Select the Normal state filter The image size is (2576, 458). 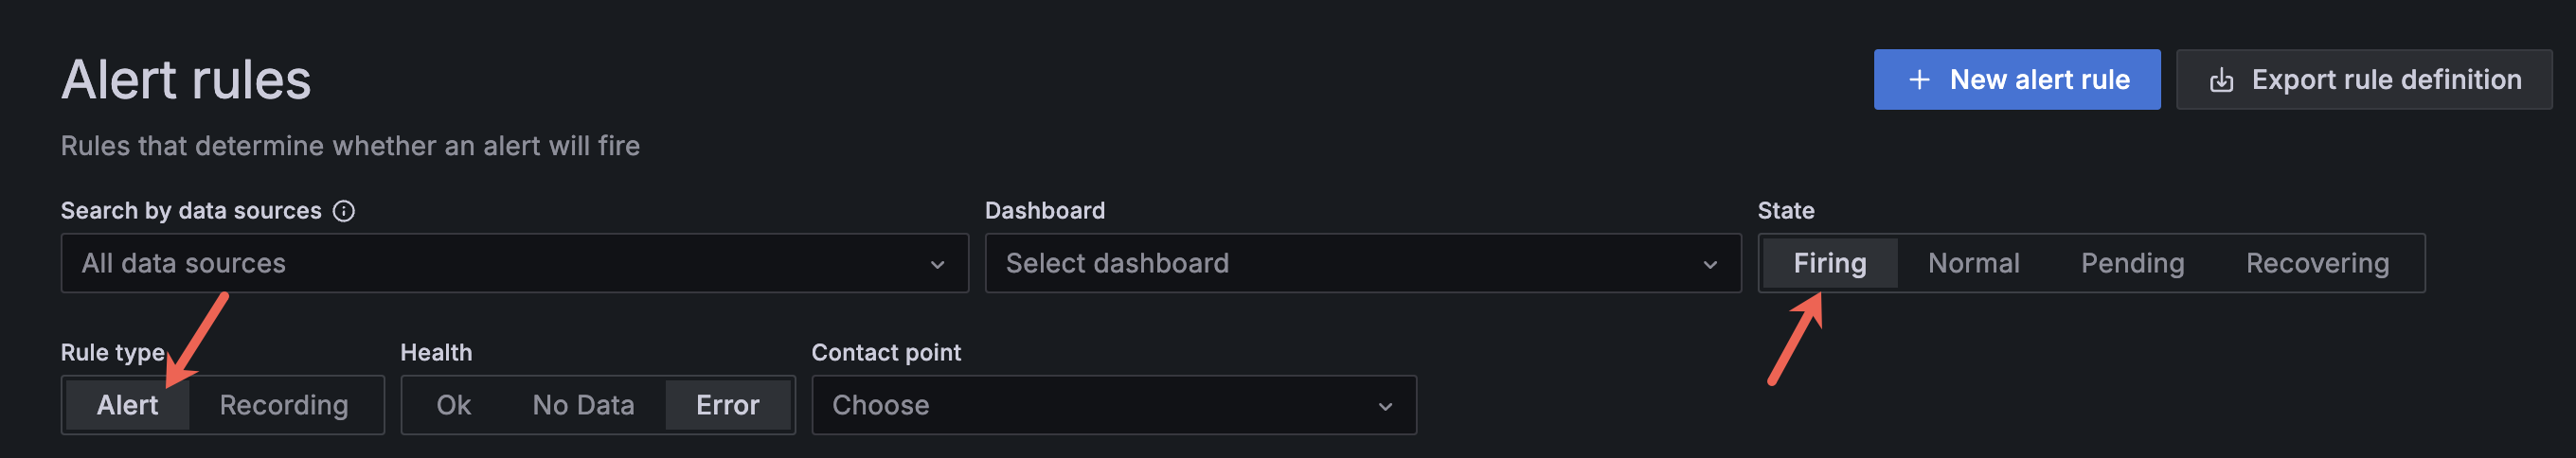pyautogui.click(x=1973, y=263)
